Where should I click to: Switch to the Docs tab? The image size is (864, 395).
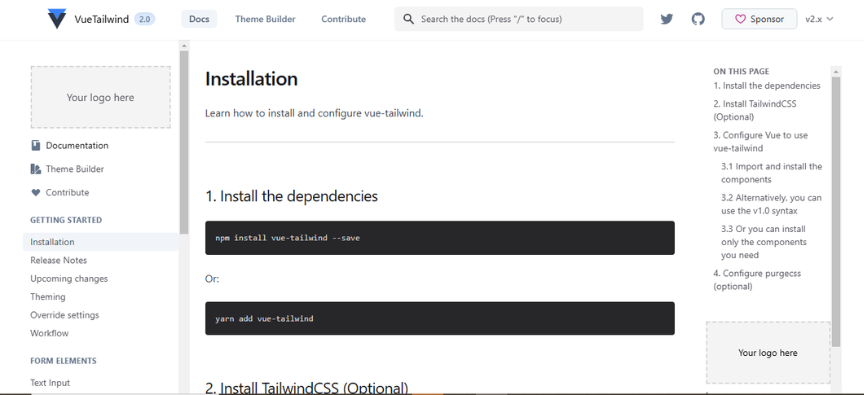point(199,19)
